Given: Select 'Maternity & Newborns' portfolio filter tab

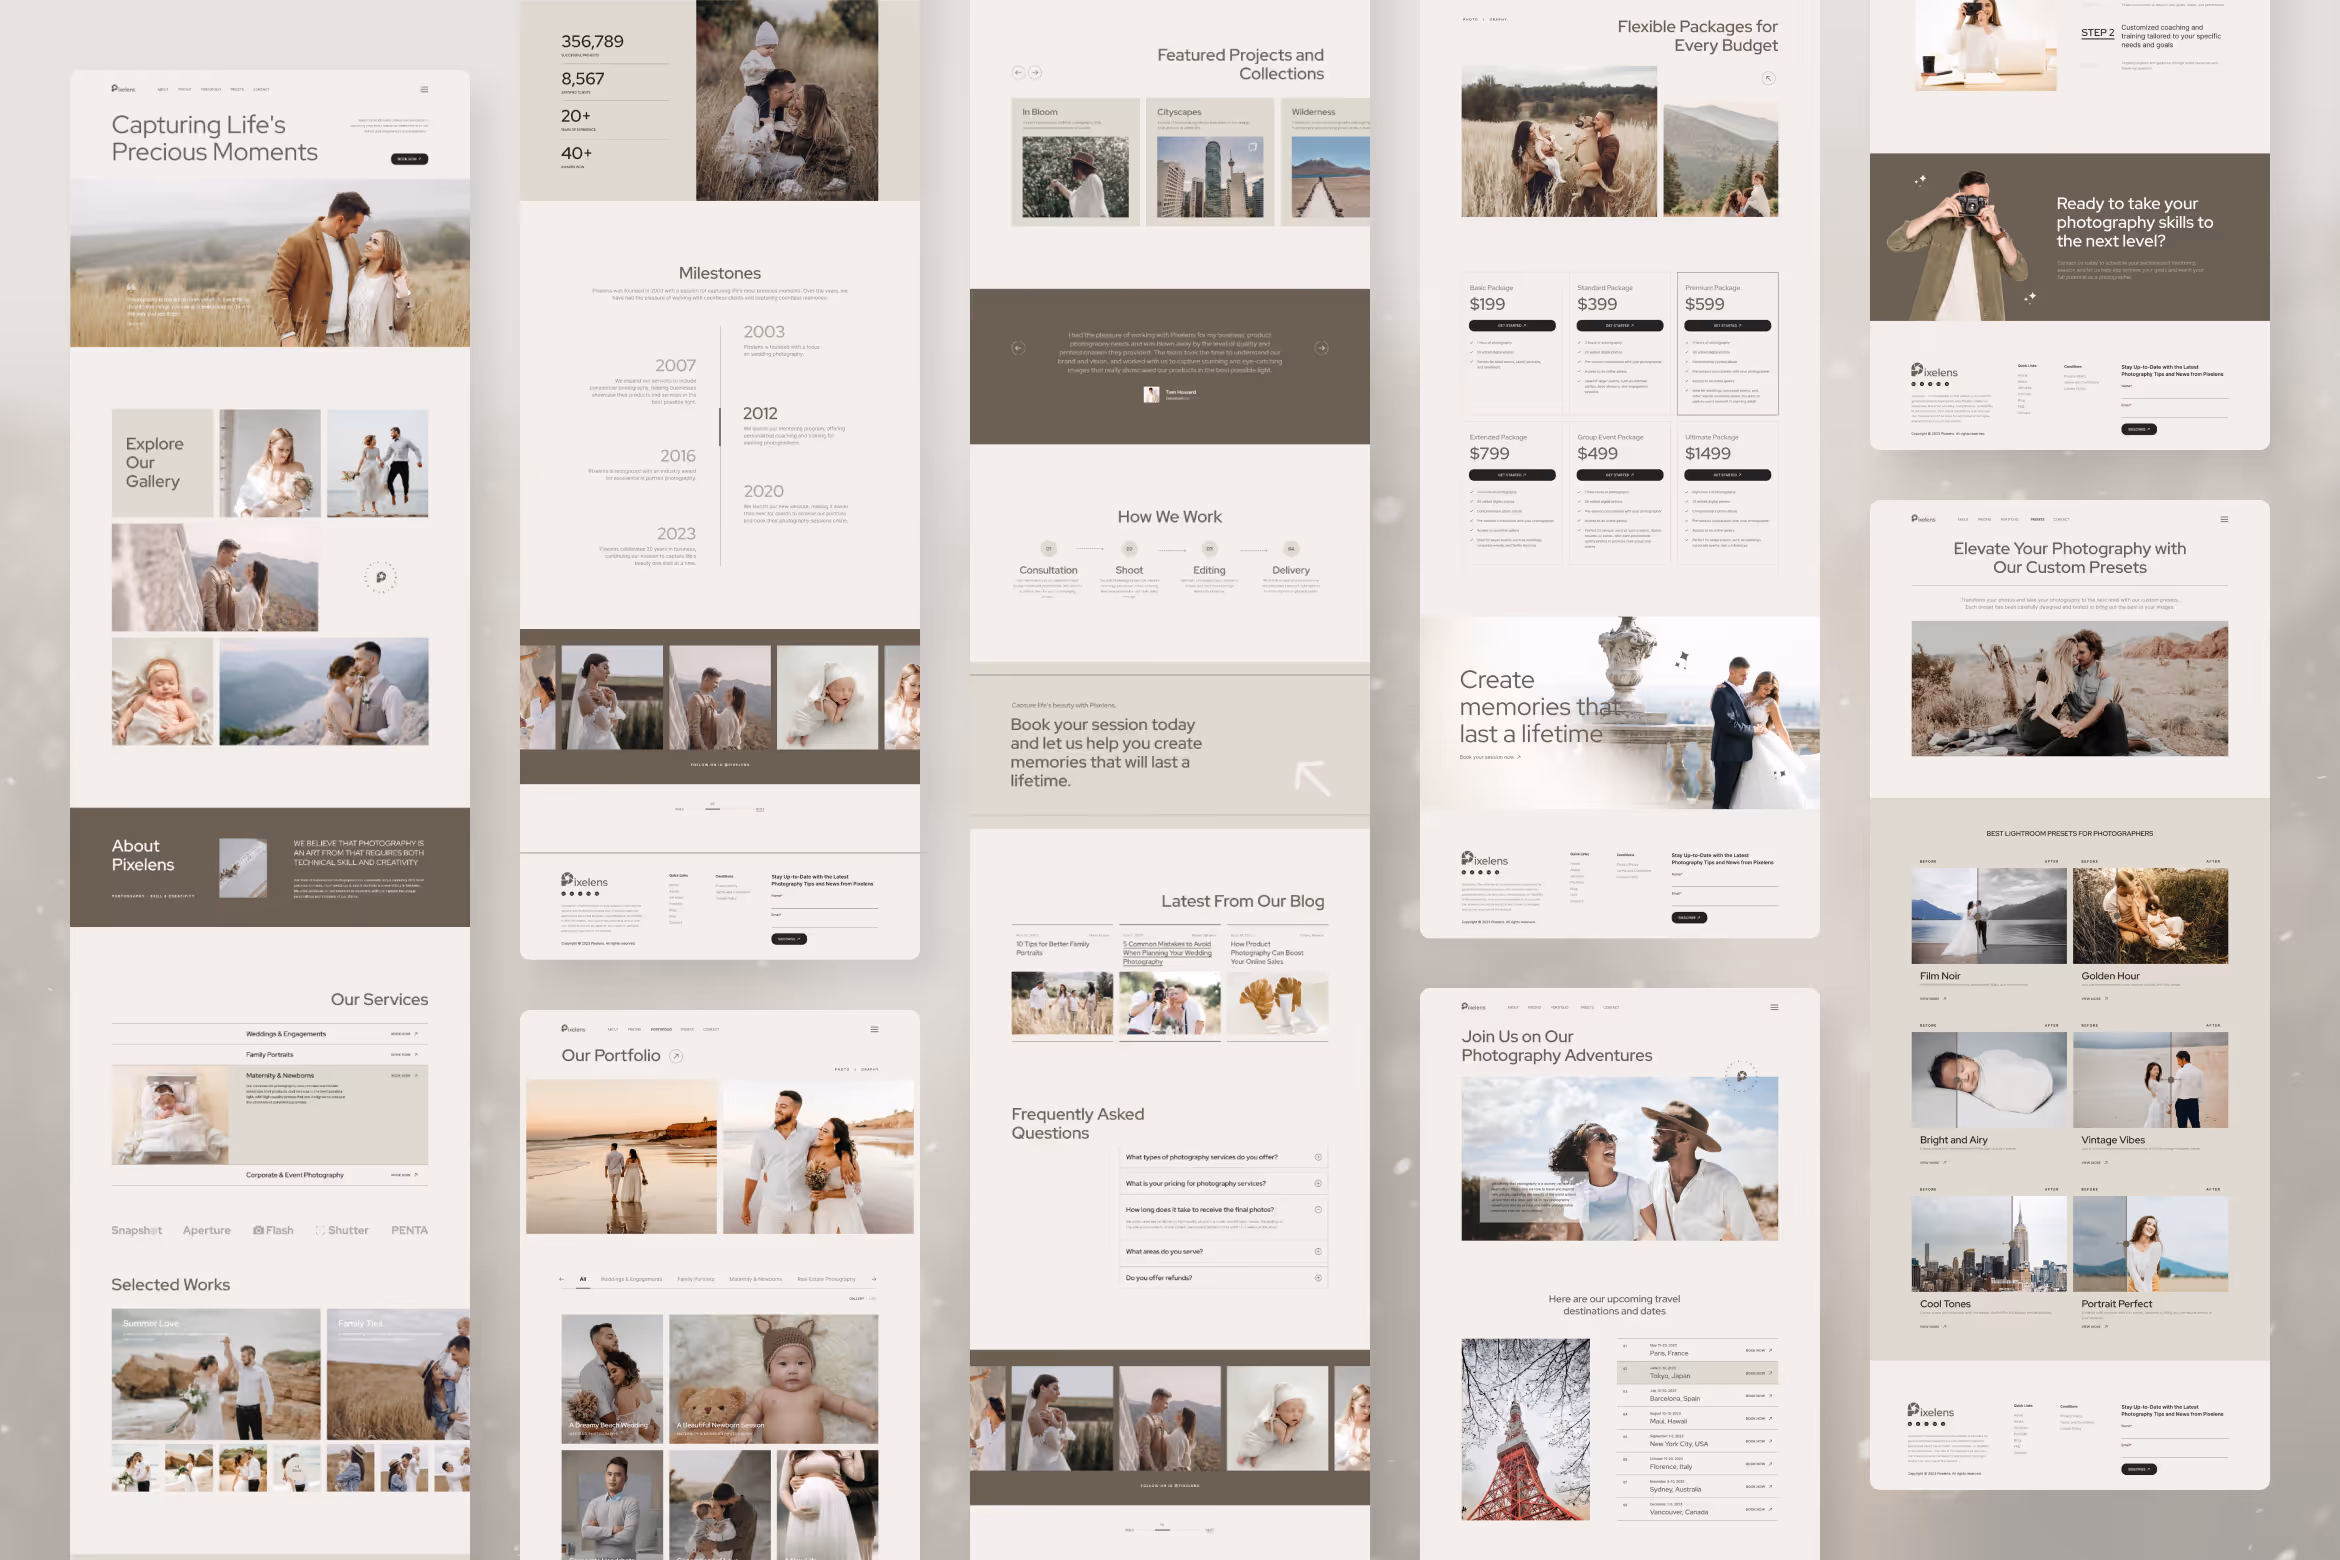Looking at the screenshot, I should (755, 1279).
